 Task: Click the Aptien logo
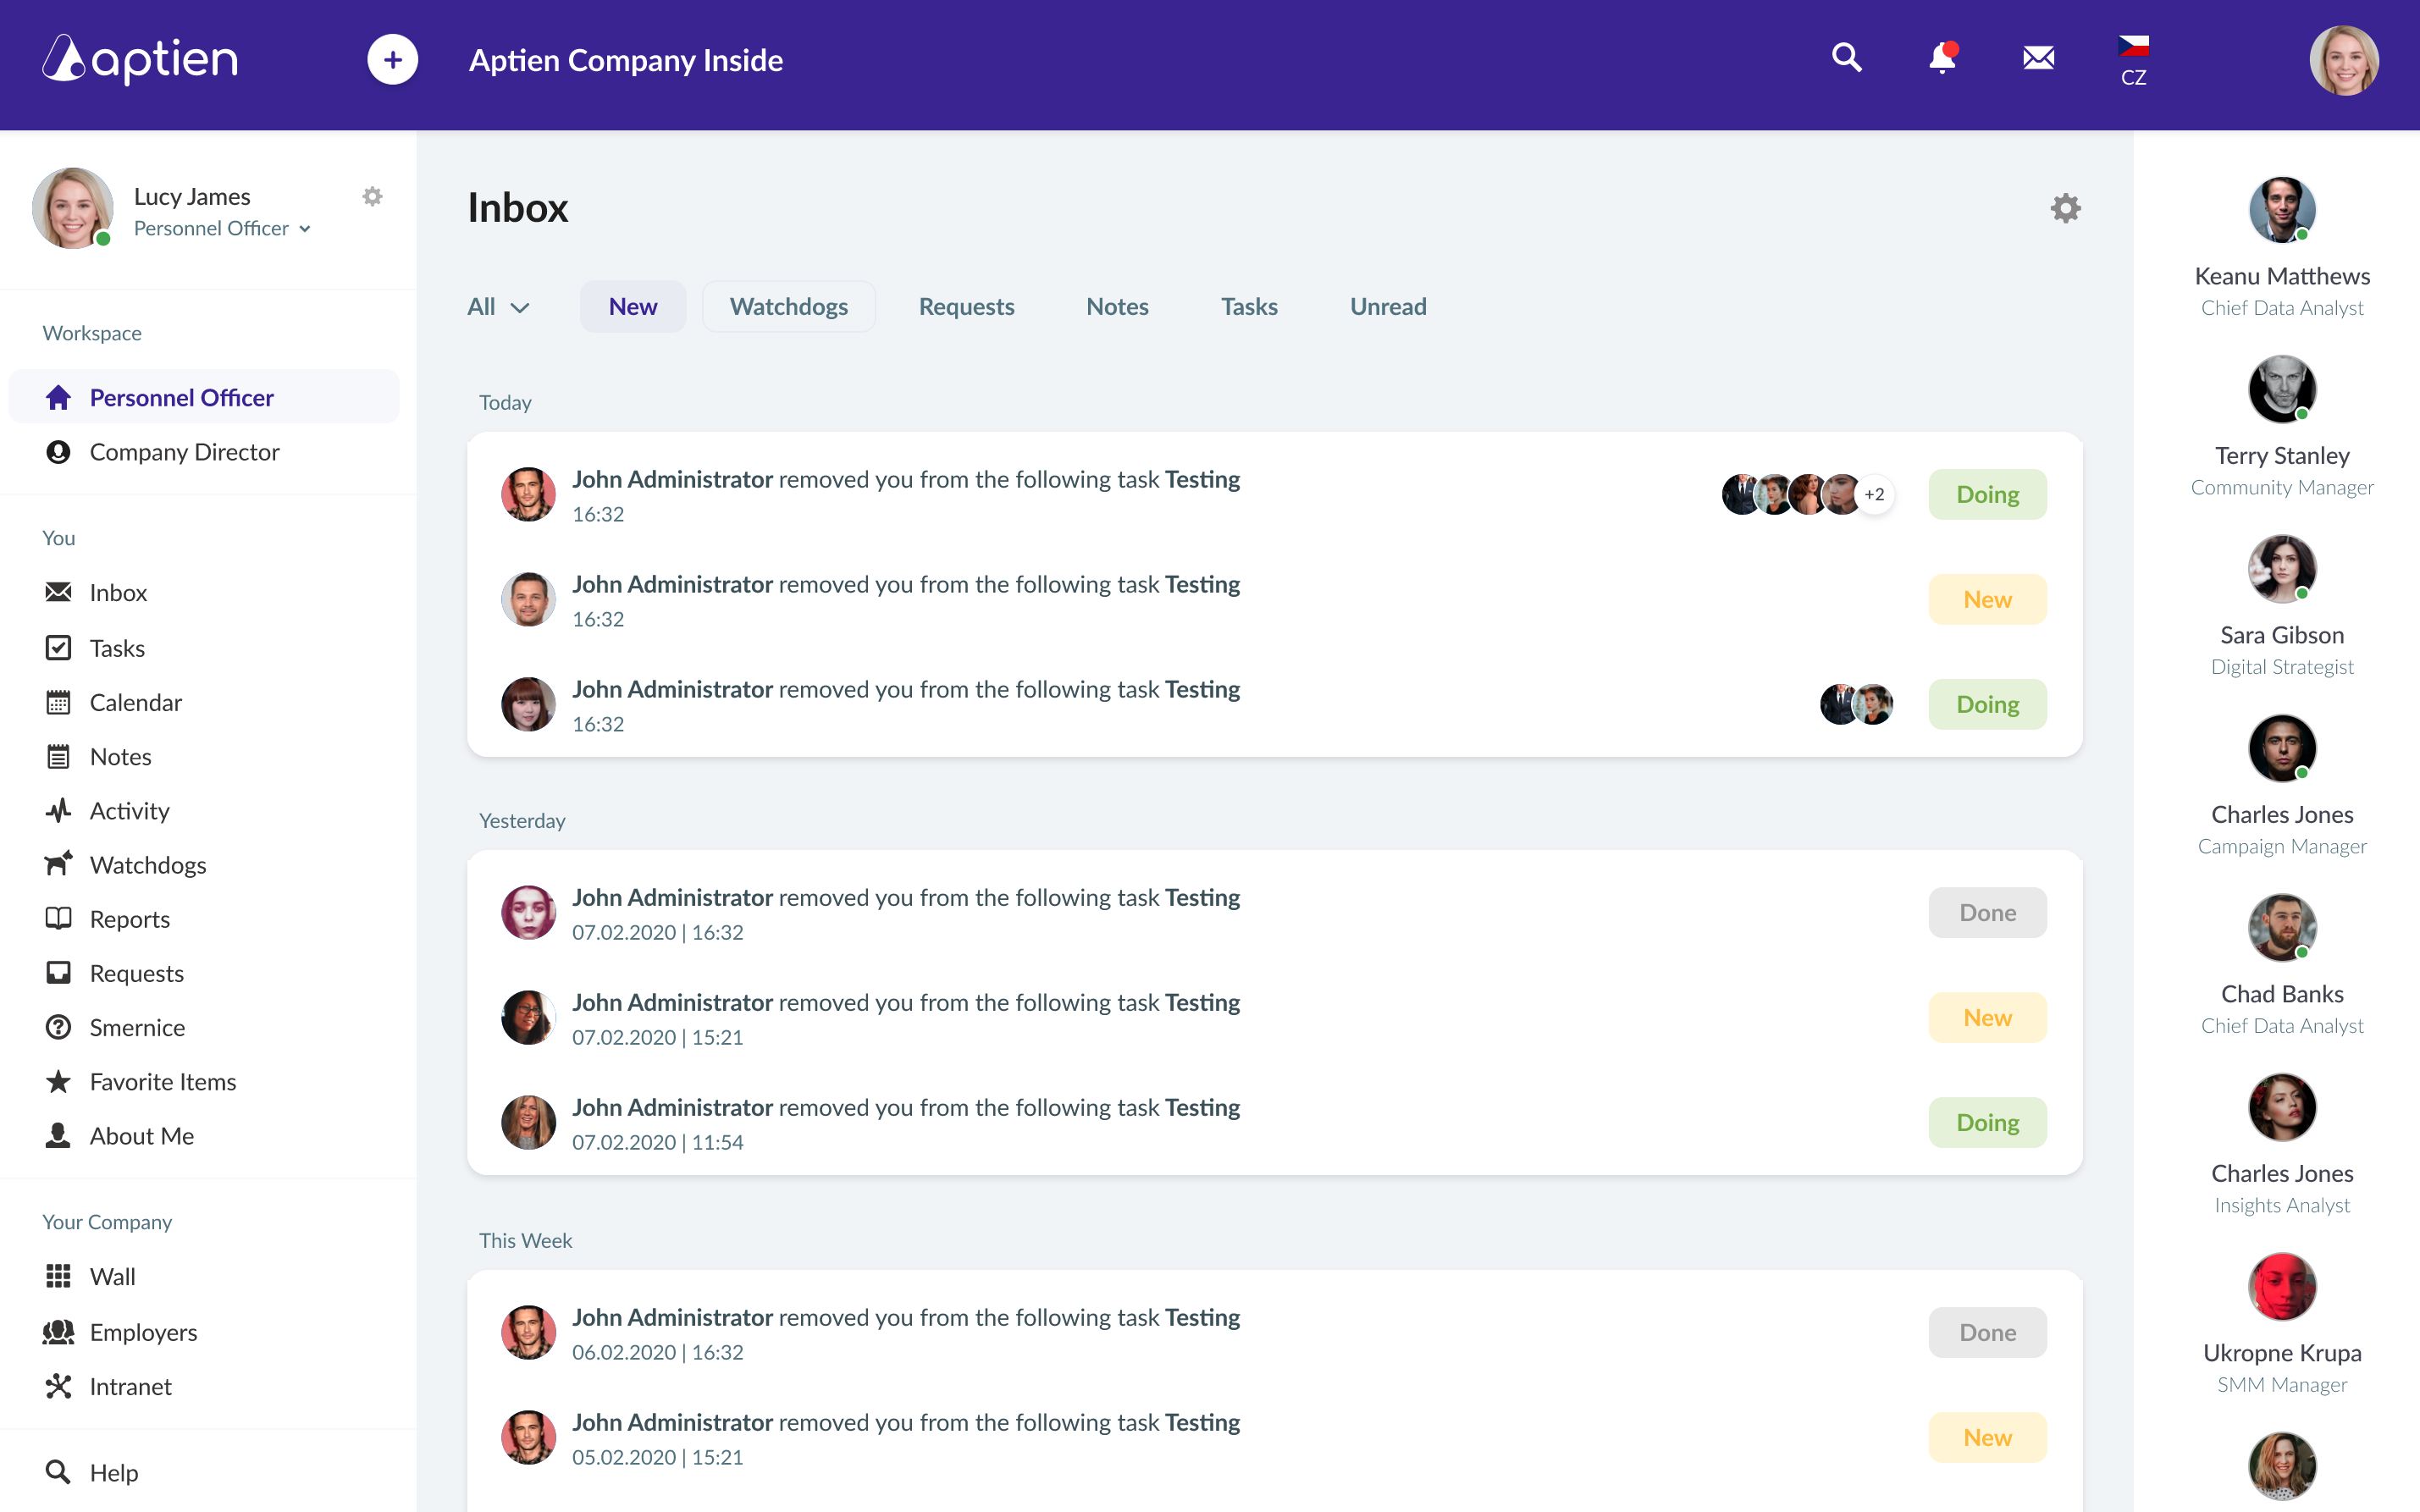pos(139,59)
